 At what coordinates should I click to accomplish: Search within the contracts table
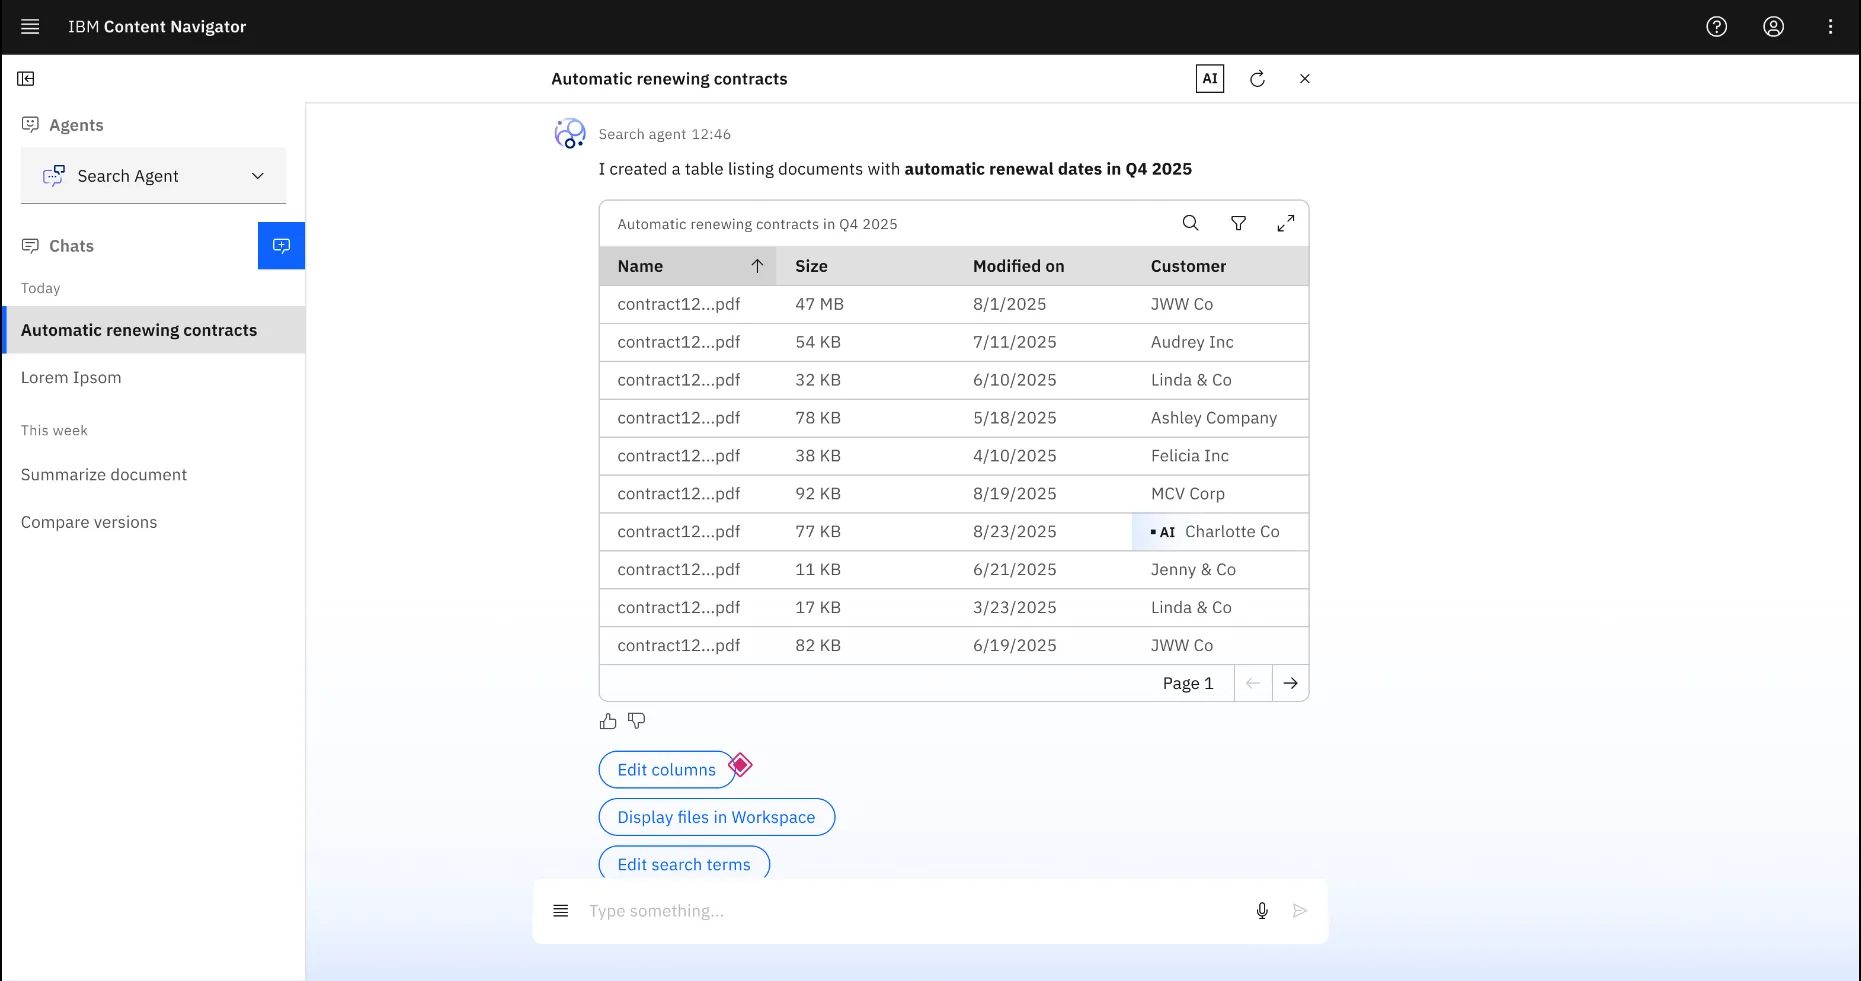[1190, 223]
